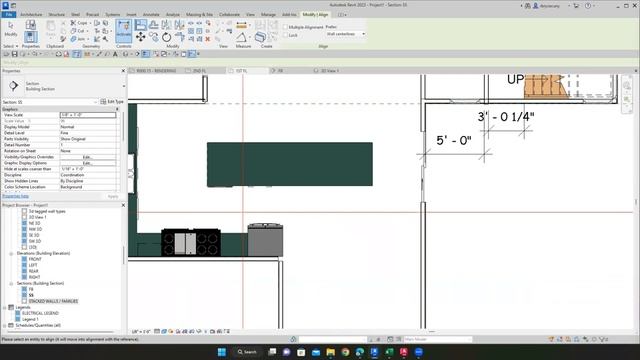Click Edit for Visibility/Graphics Overrides

88,157
